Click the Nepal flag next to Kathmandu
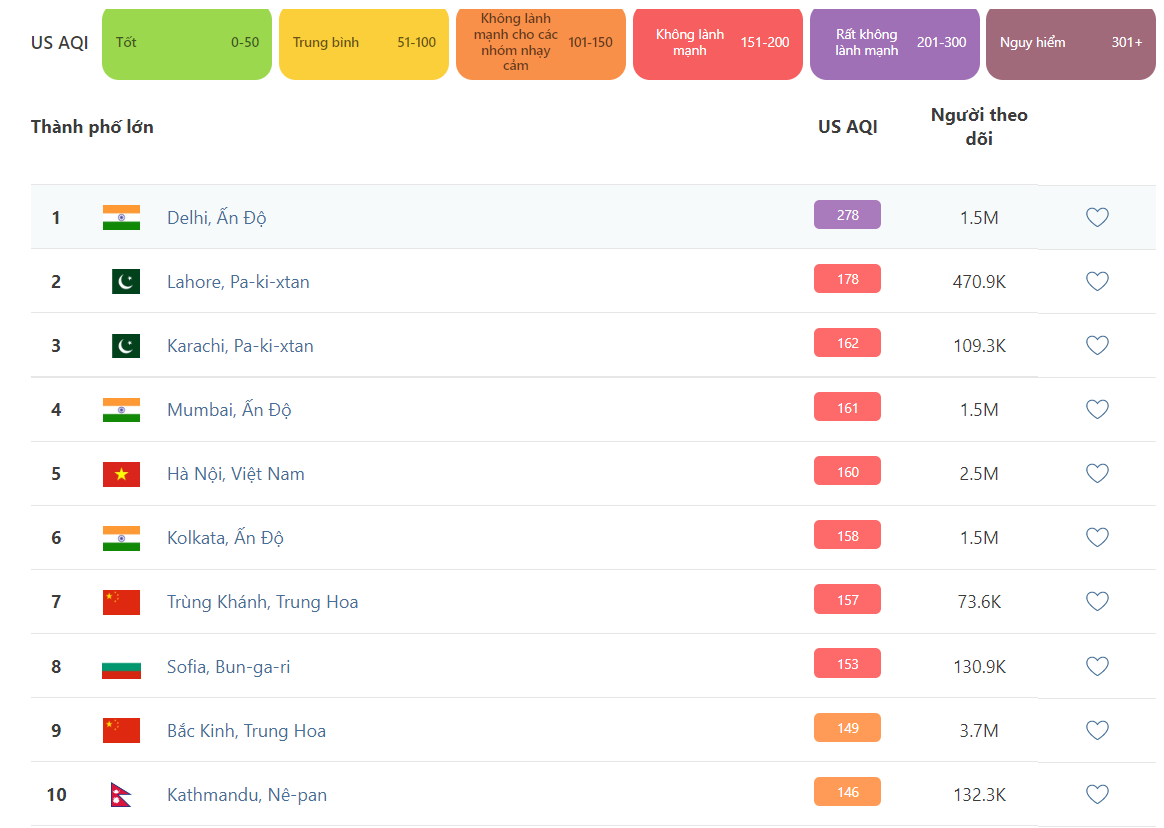The width and height of the screenshot is (1164, 828). click(120, 795)
